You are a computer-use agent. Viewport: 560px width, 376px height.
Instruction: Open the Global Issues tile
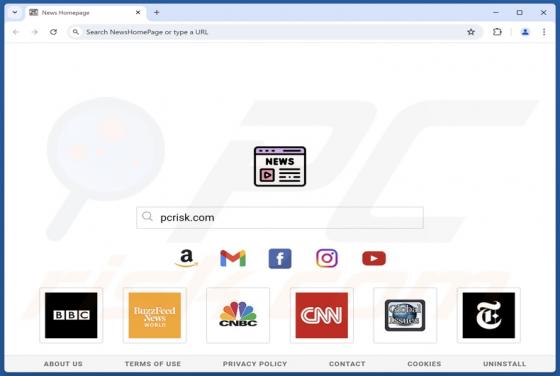(405, 315)
